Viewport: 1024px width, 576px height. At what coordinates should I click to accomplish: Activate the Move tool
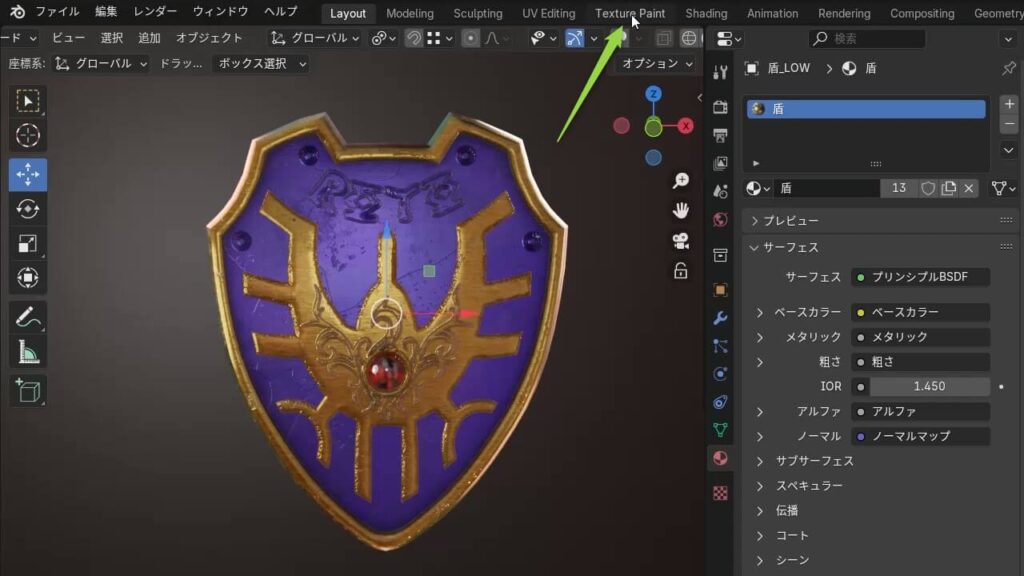coord(27,174)
